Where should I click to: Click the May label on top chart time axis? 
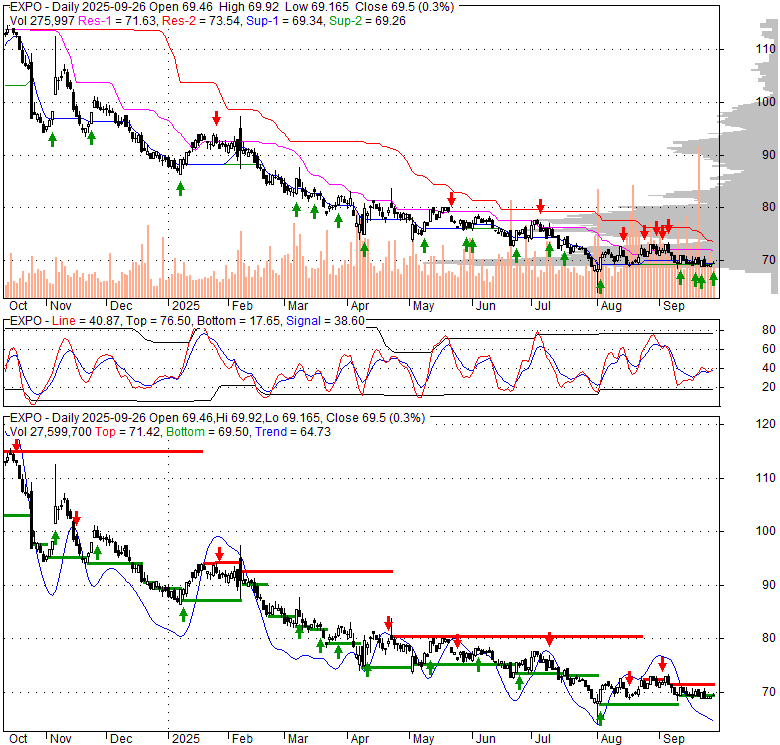[x=423, y=306]
